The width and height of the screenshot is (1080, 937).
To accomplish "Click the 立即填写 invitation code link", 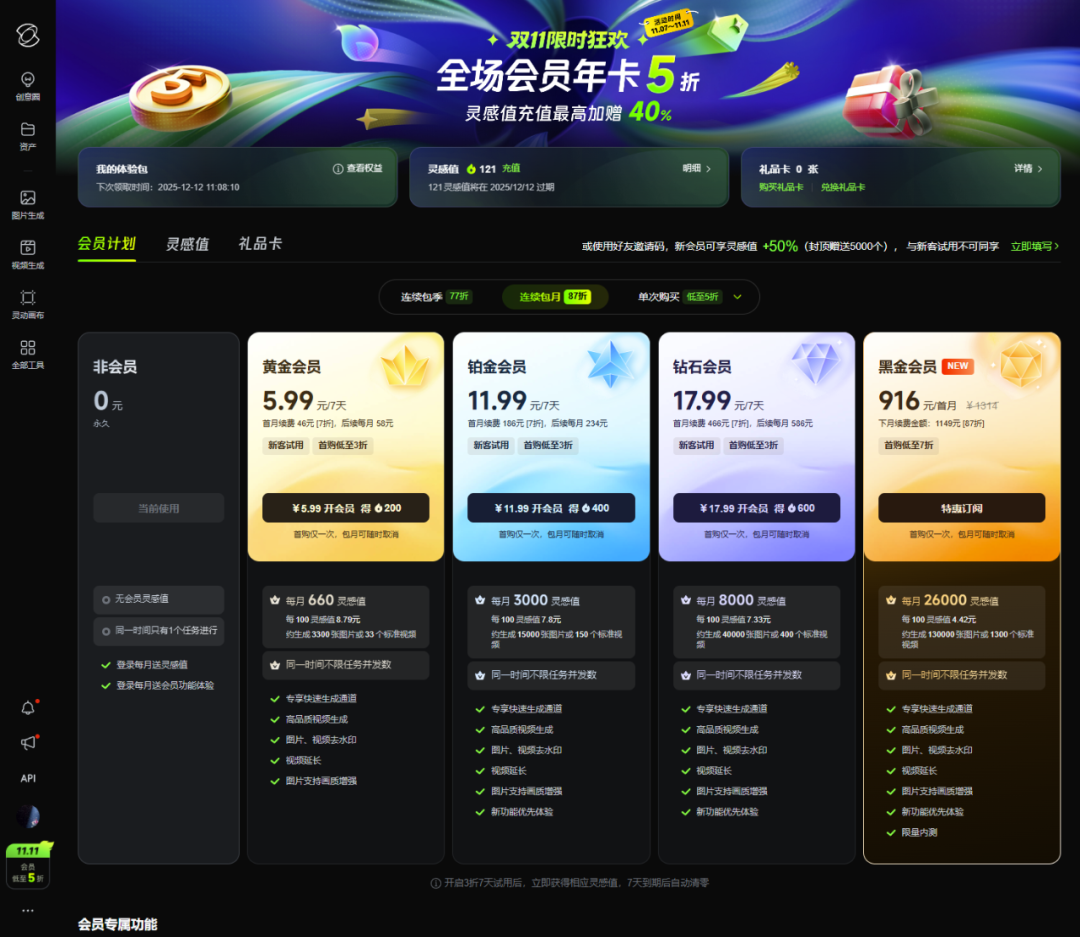I will point(1034,246).
